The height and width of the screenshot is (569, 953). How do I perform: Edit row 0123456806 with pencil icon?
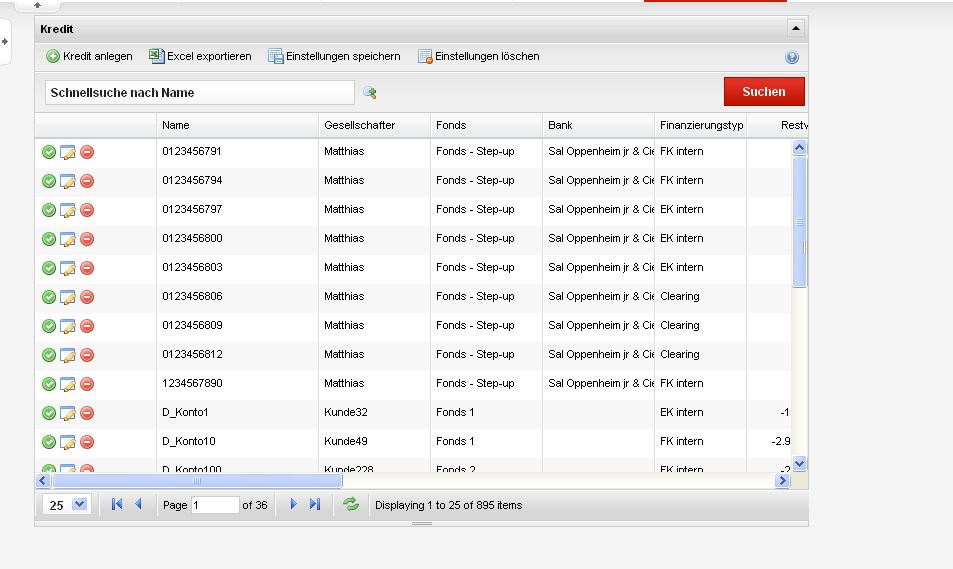[x=67, y=297]
